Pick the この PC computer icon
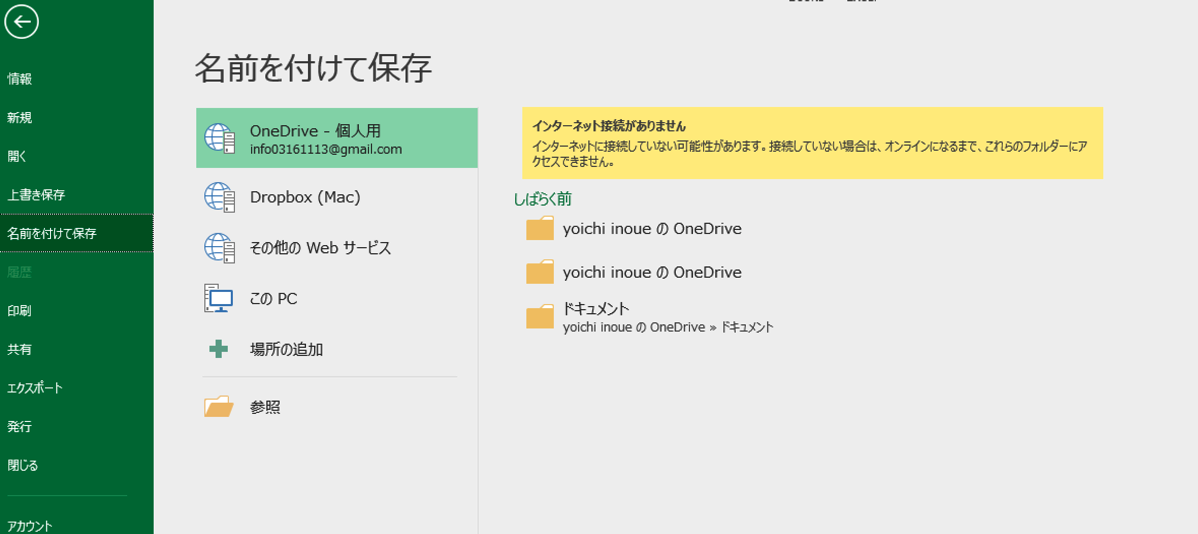 pyautogui.click(x=219, y=298)
